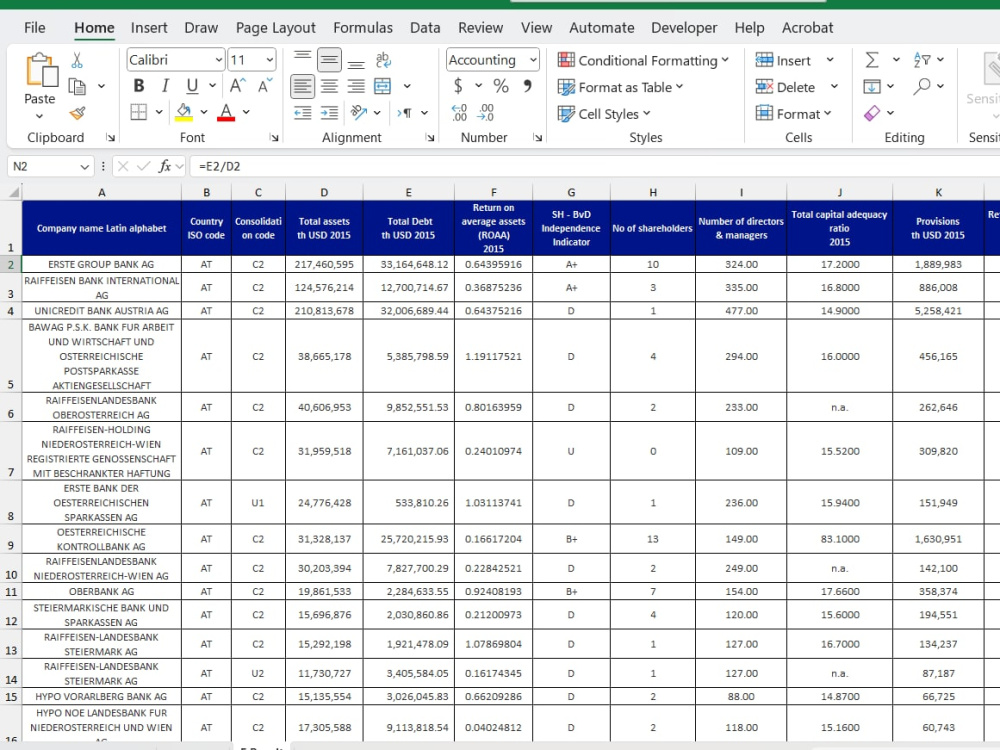Expand the Calibri font name dropdown
Image resolution: width=1000 pixels, height=750 pixels.
coord(219,60)
